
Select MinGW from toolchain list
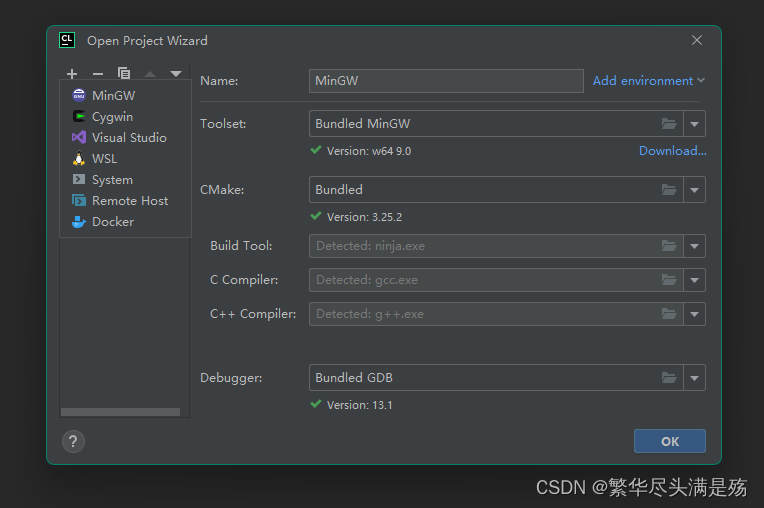tap(113, 96)
